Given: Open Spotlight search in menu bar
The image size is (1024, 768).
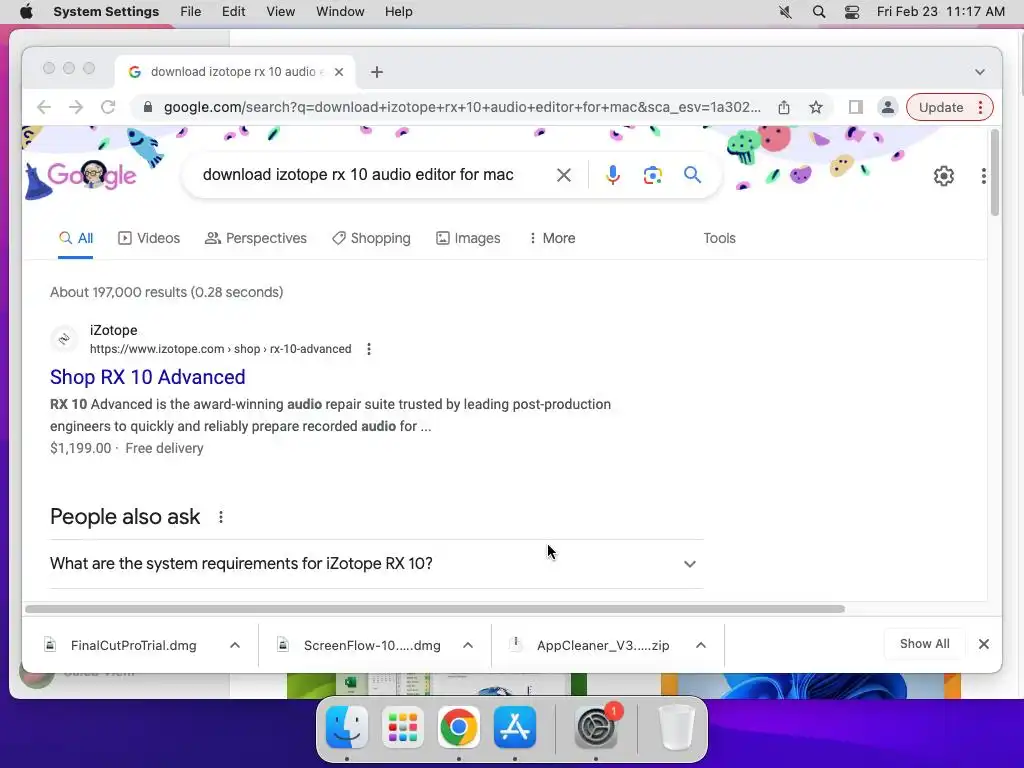Looking at the screenshot, I should coord(818,12).
